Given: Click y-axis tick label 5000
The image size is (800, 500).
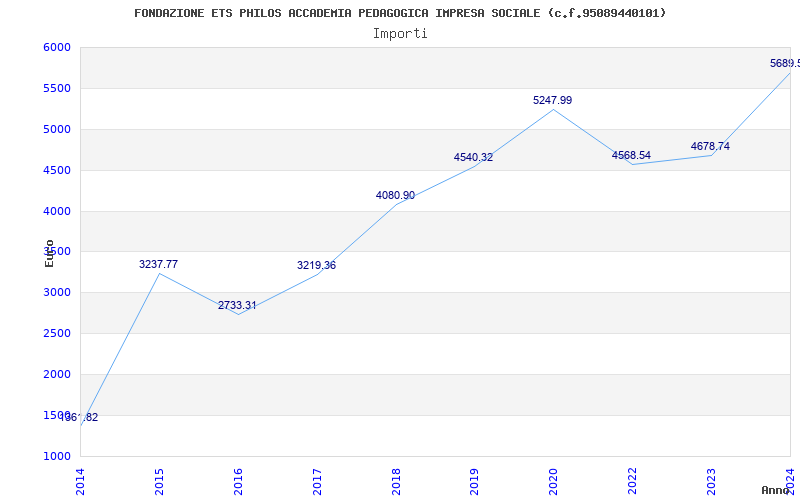Looking at the screenshot, I should tap(57, 129).
